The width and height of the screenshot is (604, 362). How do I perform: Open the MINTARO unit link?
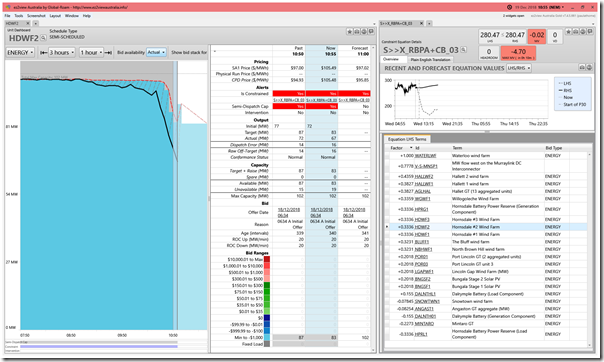(424, 323)
